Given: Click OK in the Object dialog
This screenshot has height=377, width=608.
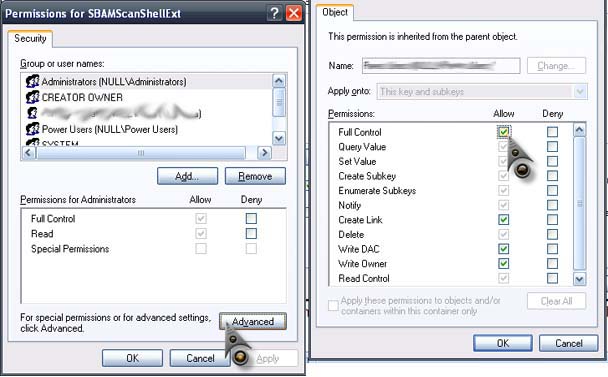Looking at the screenshot, I should click(503, 343).
